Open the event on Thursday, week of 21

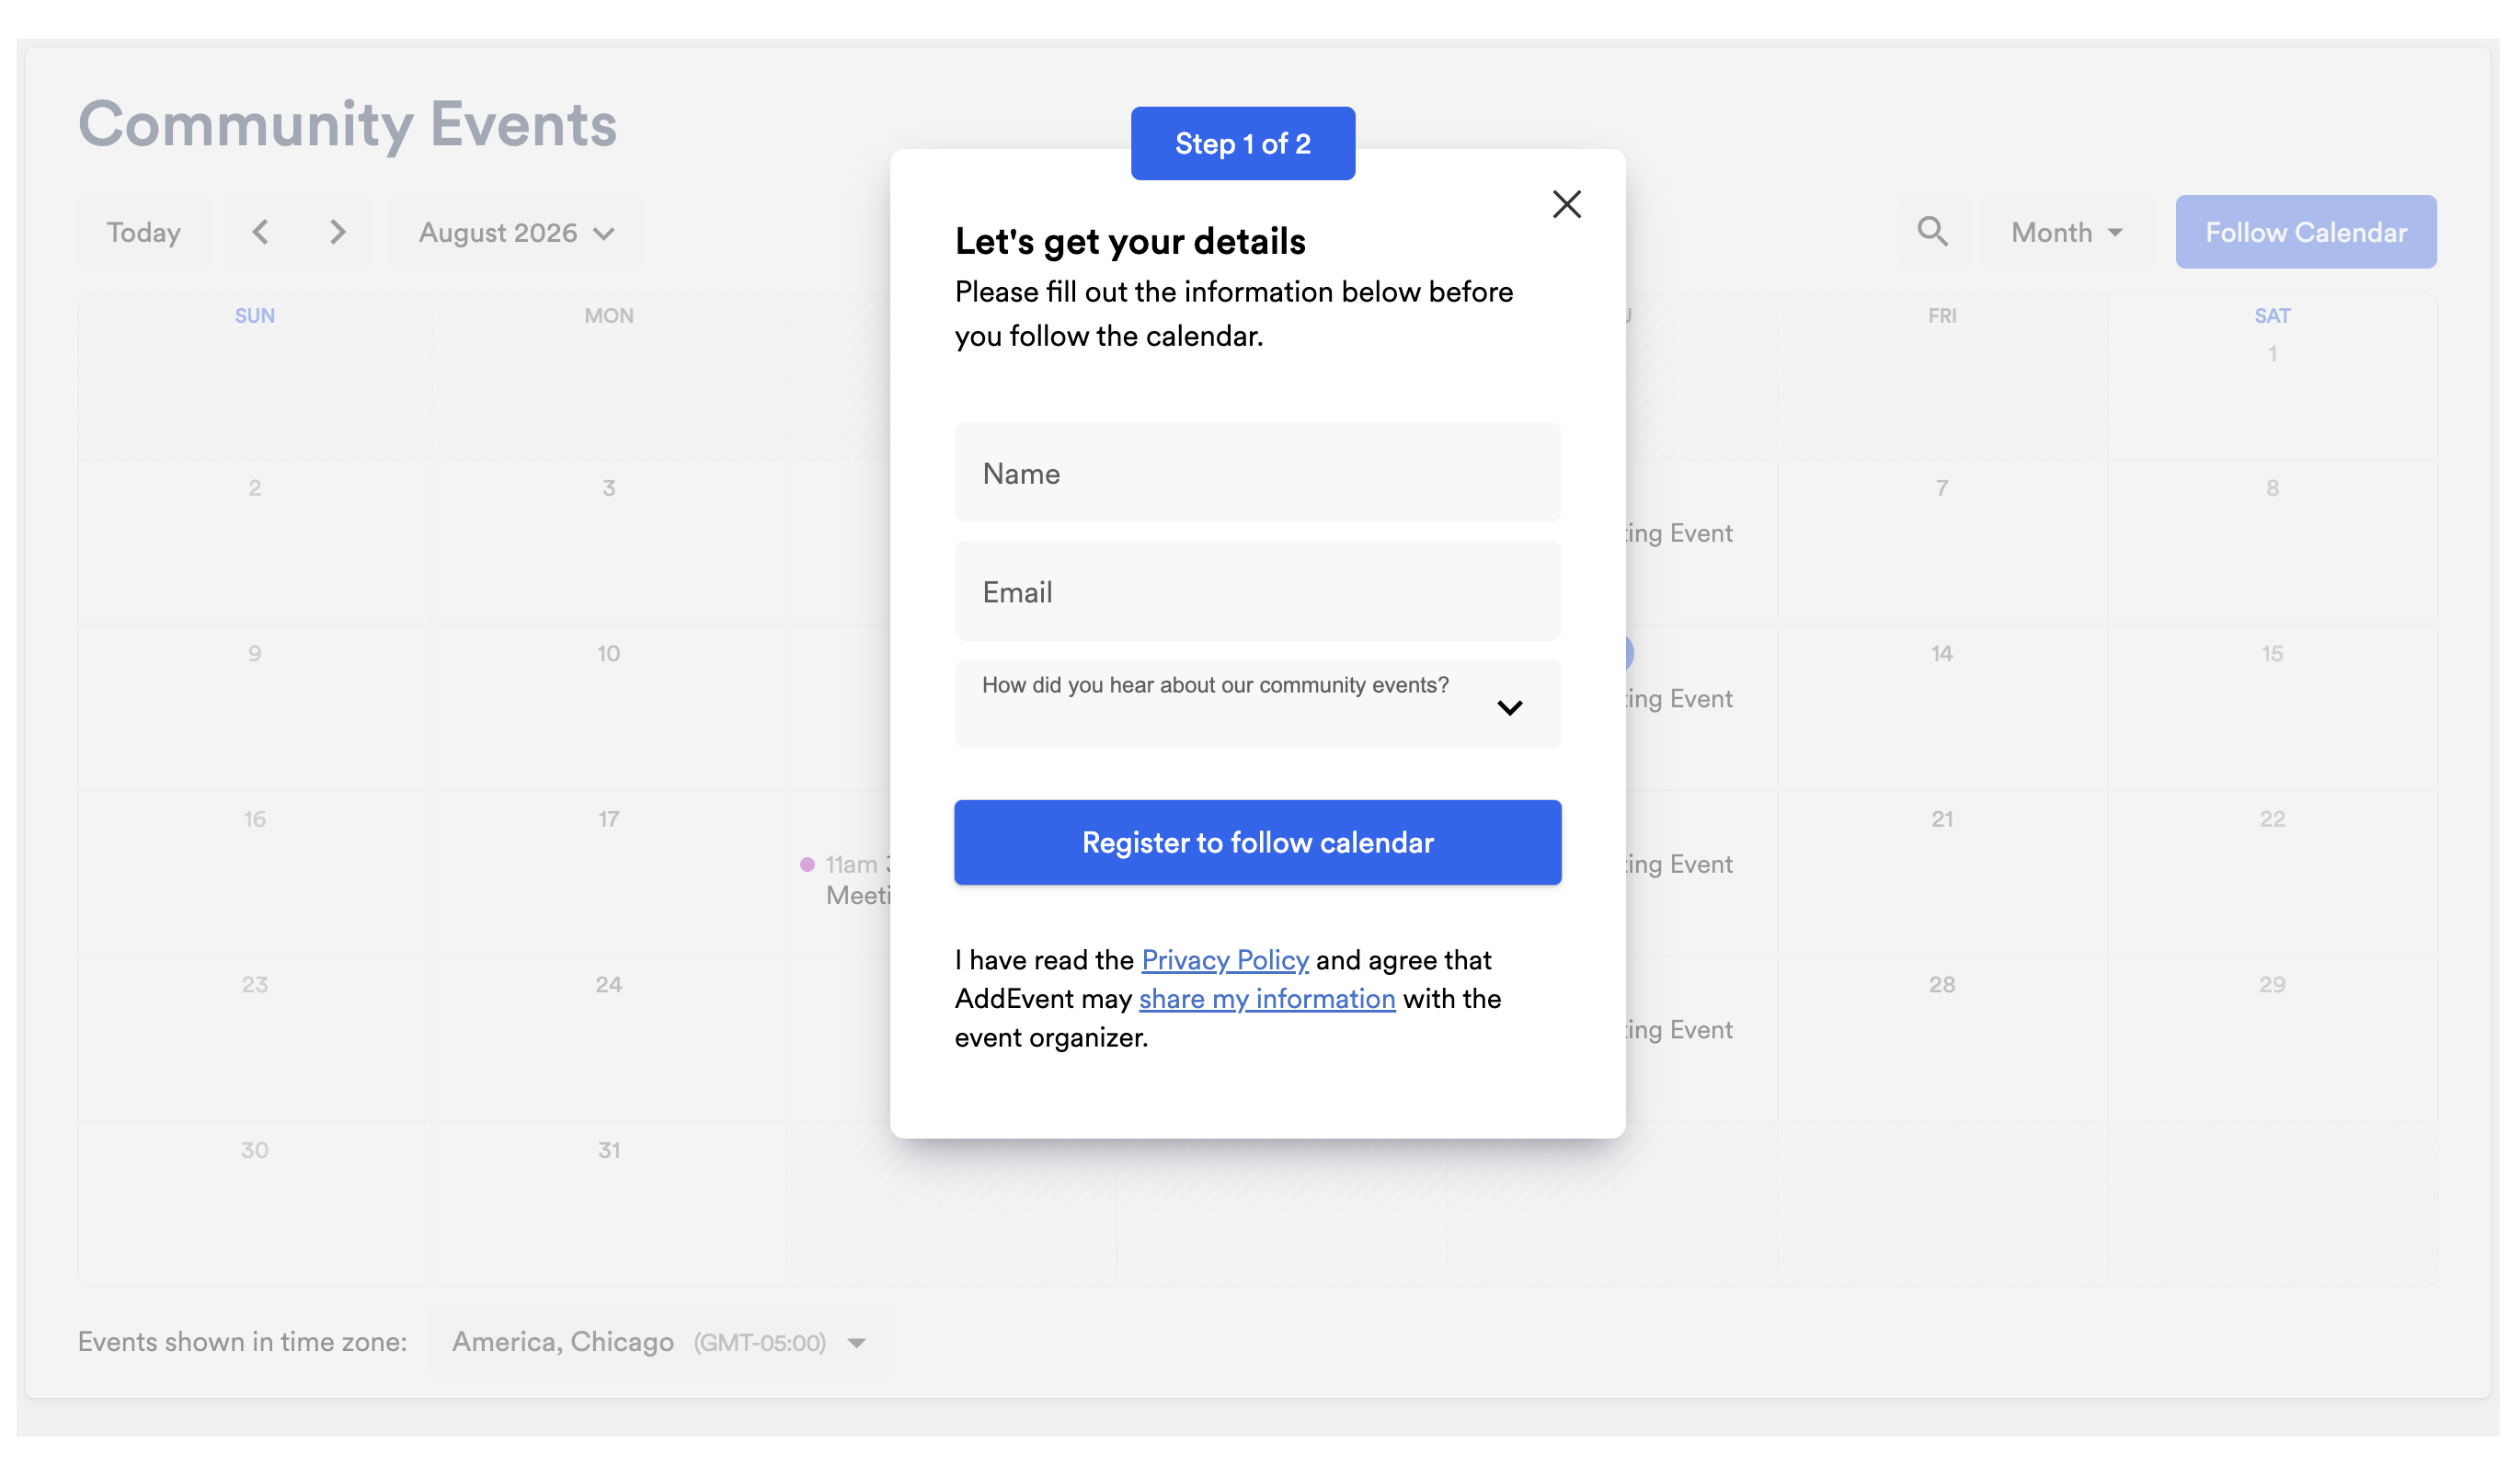(1678, 864)
